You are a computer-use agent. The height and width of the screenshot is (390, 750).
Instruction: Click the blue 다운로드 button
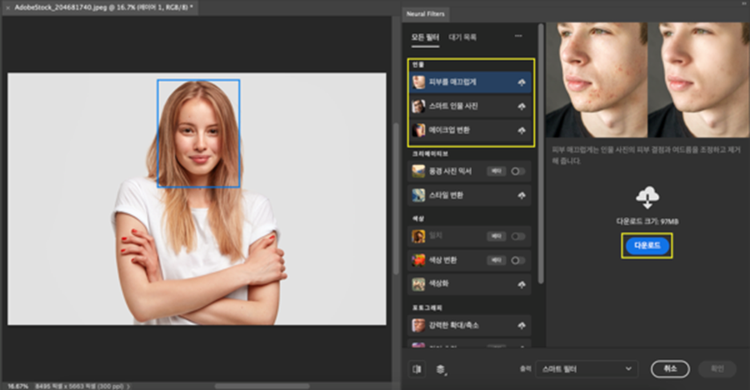(x=647, y=245)
